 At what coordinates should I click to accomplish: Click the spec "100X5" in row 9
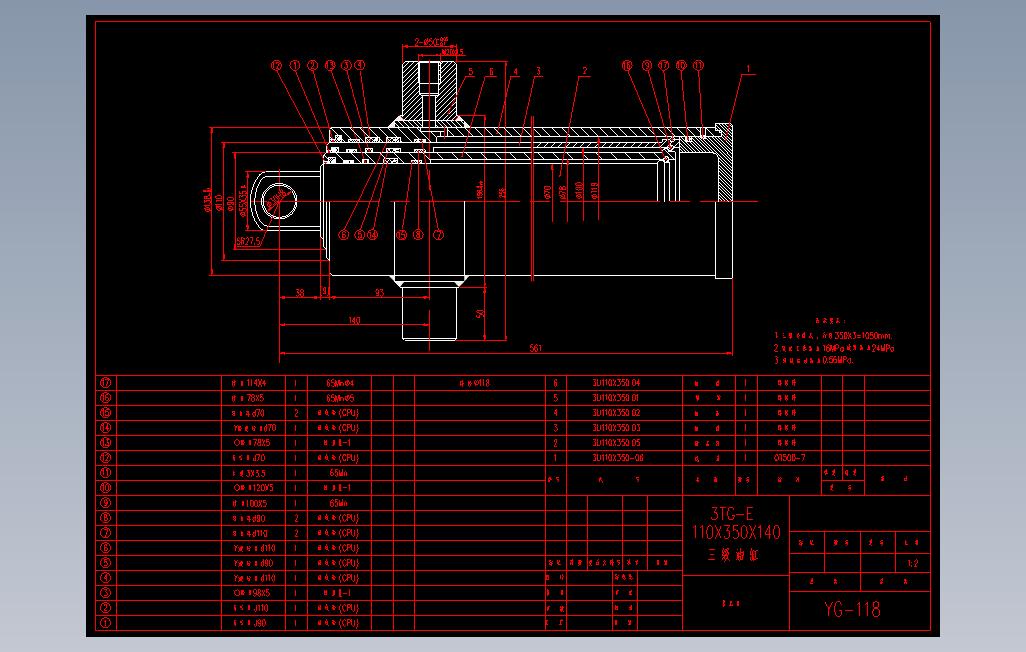click(256, 503)
